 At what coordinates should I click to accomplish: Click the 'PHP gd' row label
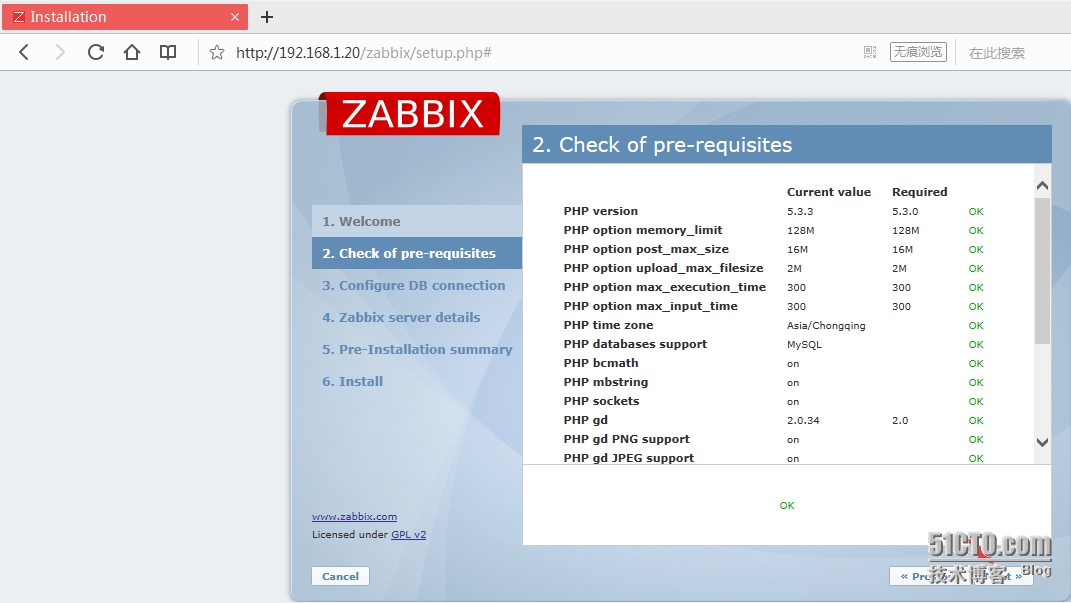(585, 420)
